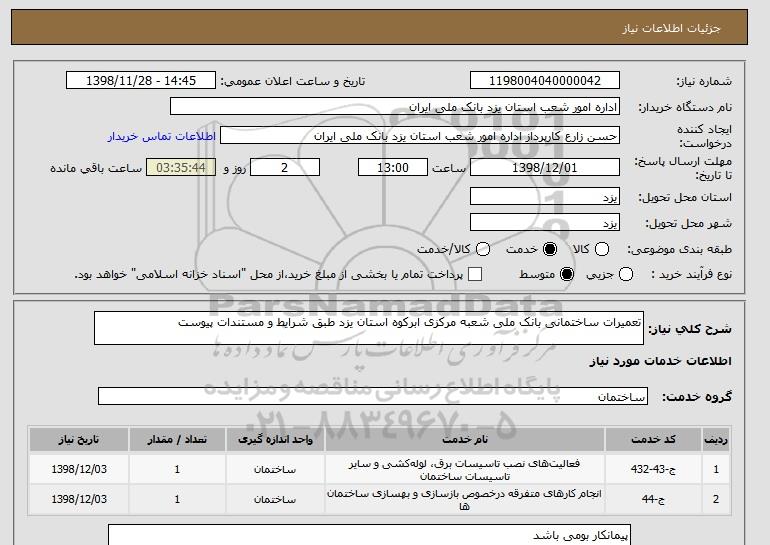Click the ایجاد کننده درخواست field
This screenshot has height=545, width=770.
pos(420,136)
